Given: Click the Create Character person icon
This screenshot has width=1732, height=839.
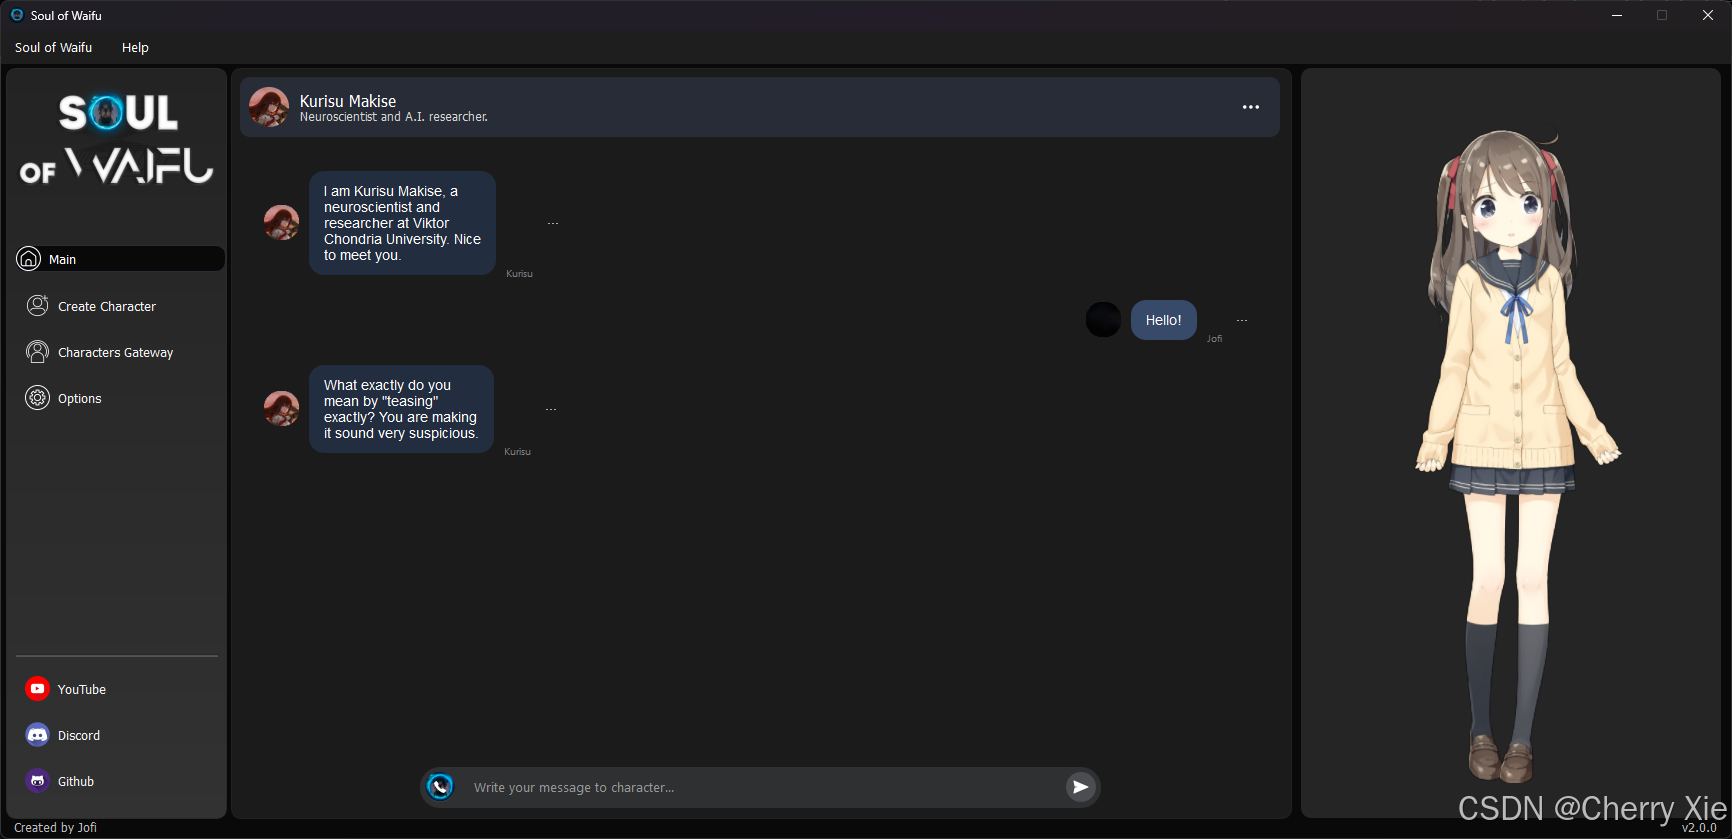Looking at the screenshot, I should click(38, 306).
